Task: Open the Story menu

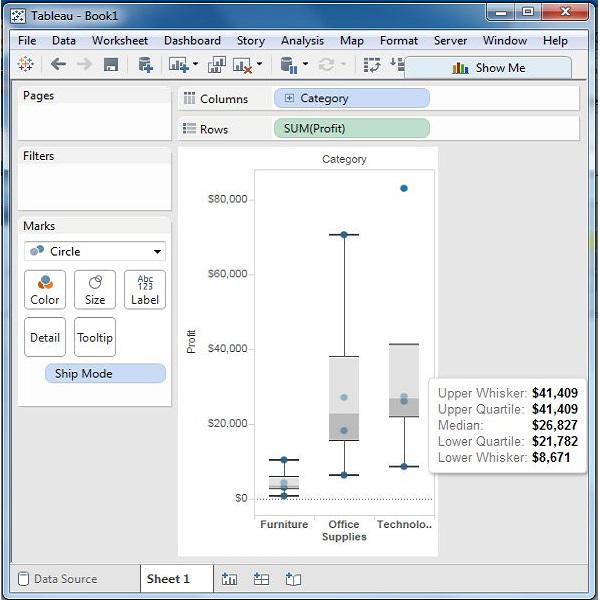Action: pyautogui.click(x=251, y=41)
